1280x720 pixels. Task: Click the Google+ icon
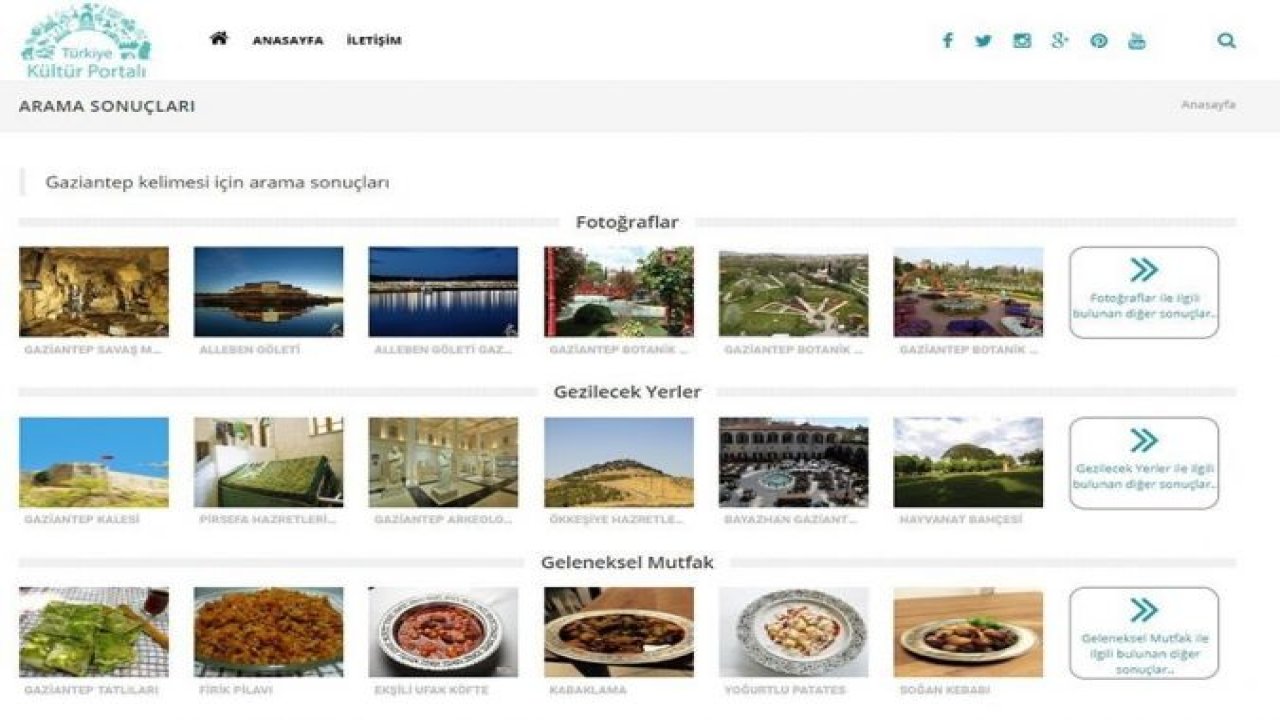click(1060, 41)
